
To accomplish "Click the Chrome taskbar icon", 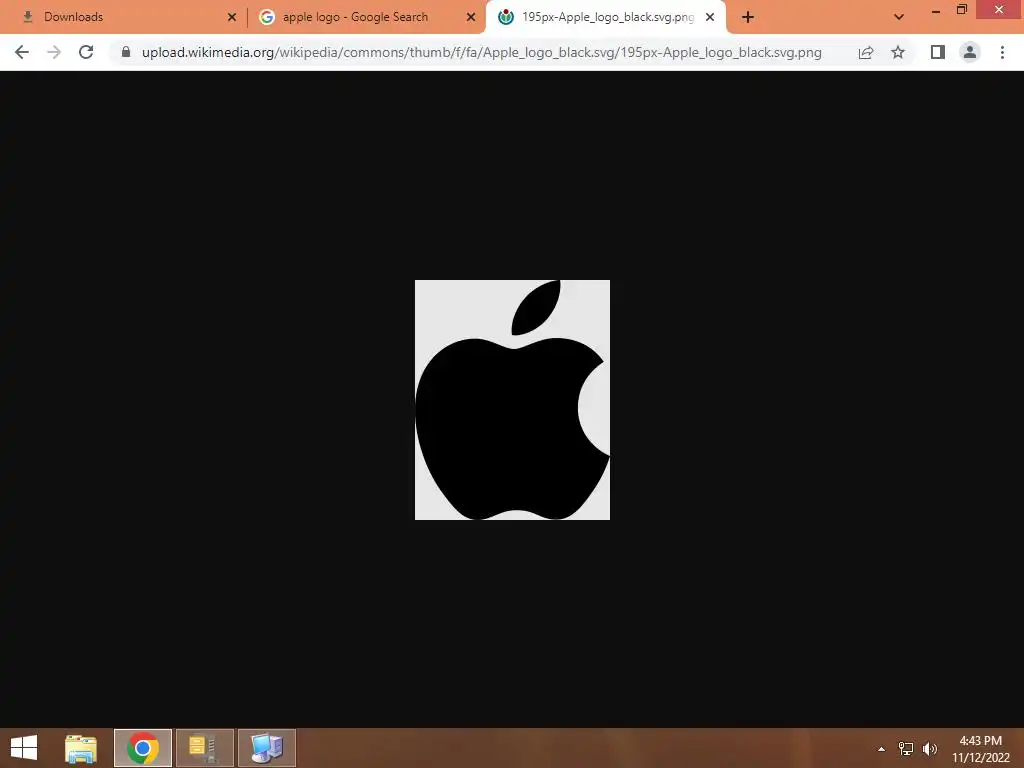I will [143, 748].
